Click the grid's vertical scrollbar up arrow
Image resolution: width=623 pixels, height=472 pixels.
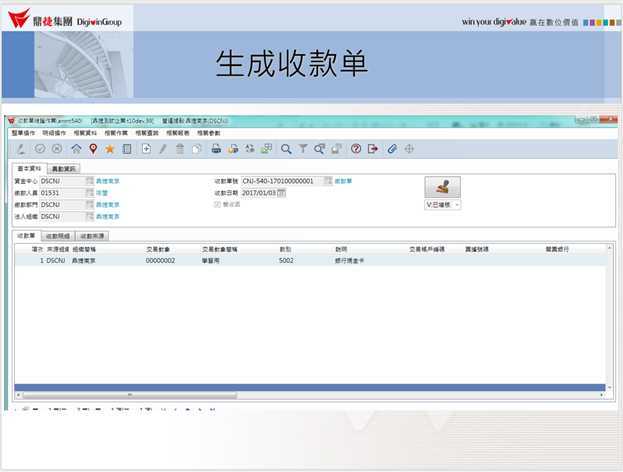point(609,248)
